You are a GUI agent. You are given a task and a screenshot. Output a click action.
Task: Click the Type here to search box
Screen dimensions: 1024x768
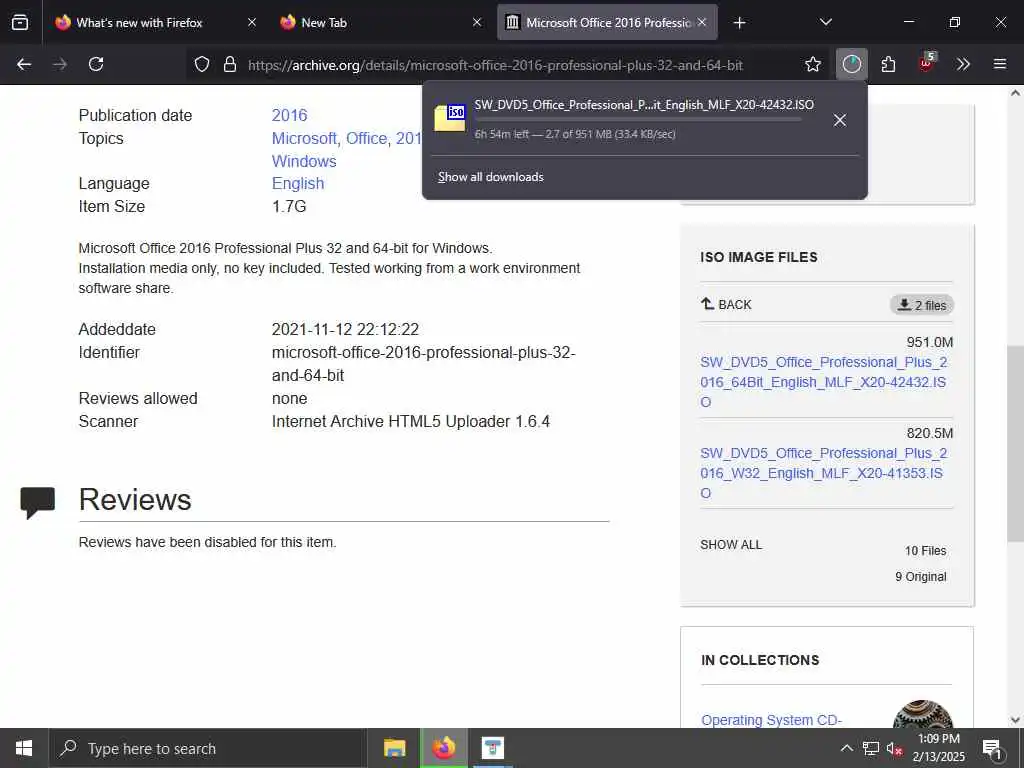208,748
